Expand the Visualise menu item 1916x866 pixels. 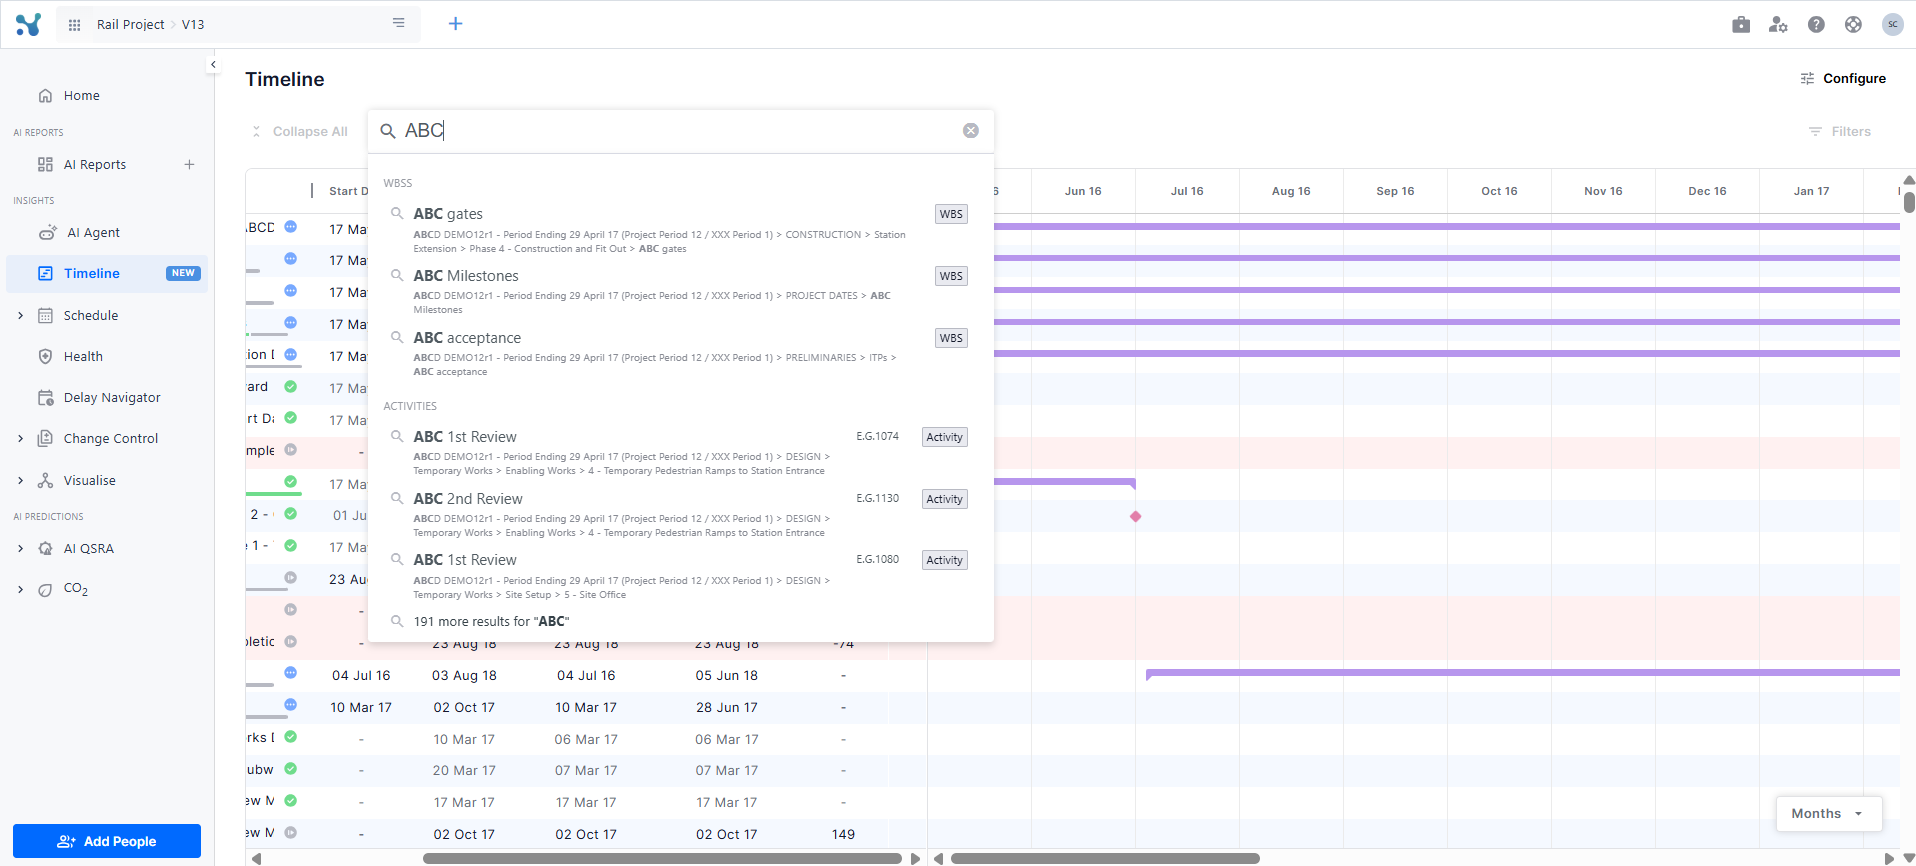pos(20,480)
